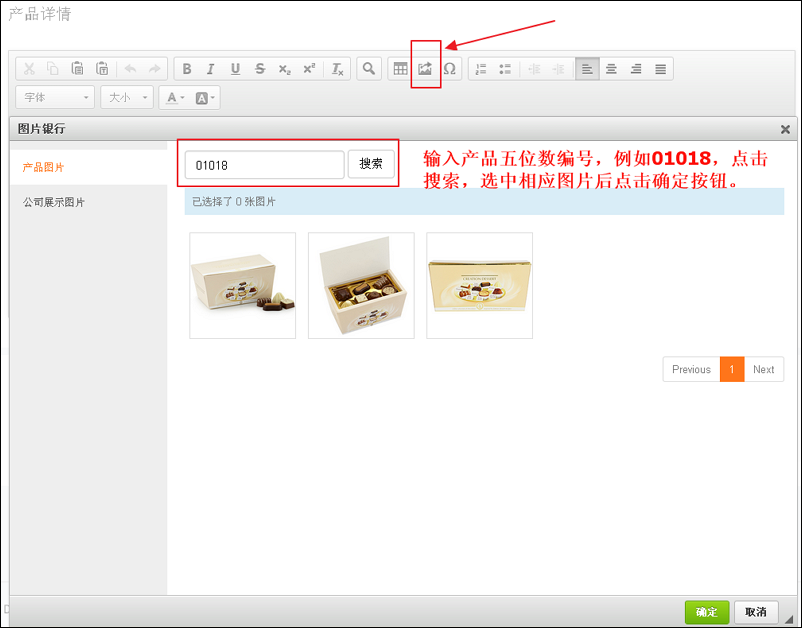Image resolution: width=802 pixels, height=628 pixels.
Task: Toggle bold formatting in the toolbar
Action: [186, 69]
